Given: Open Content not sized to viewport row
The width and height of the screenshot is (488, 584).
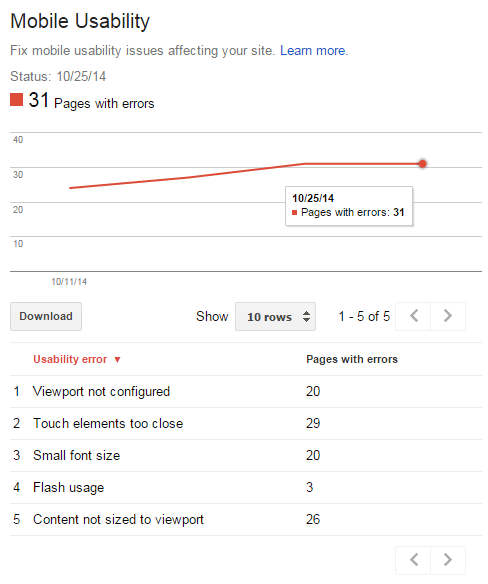Looking at the screenshot, I should tap(246, 520).
